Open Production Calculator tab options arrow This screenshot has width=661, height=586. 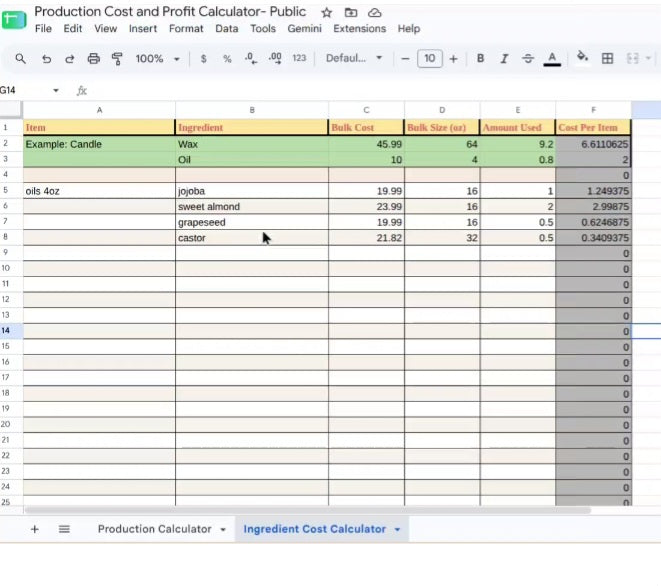click(x=223, y=530)
